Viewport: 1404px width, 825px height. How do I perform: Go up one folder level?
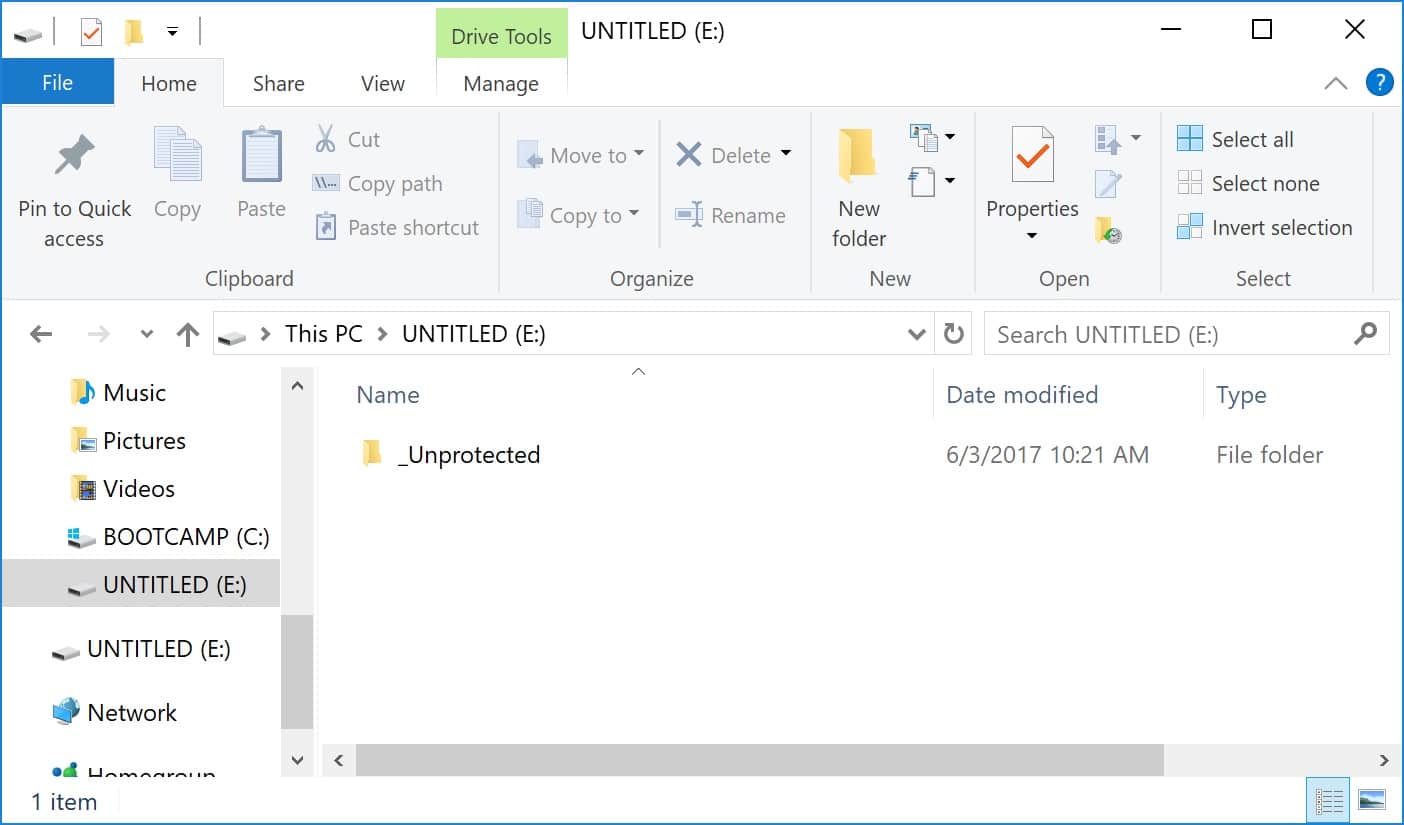187,334
